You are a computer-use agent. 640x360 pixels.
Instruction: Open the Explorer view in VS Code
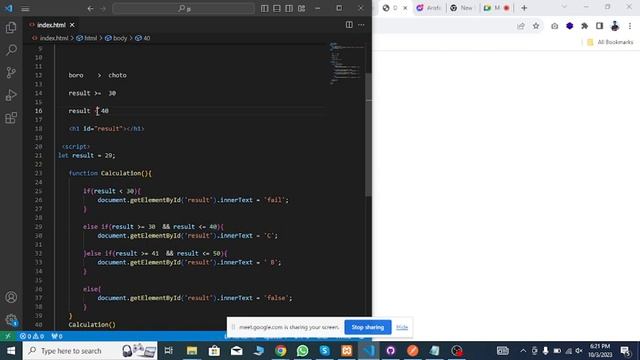(x=11, y=27)
